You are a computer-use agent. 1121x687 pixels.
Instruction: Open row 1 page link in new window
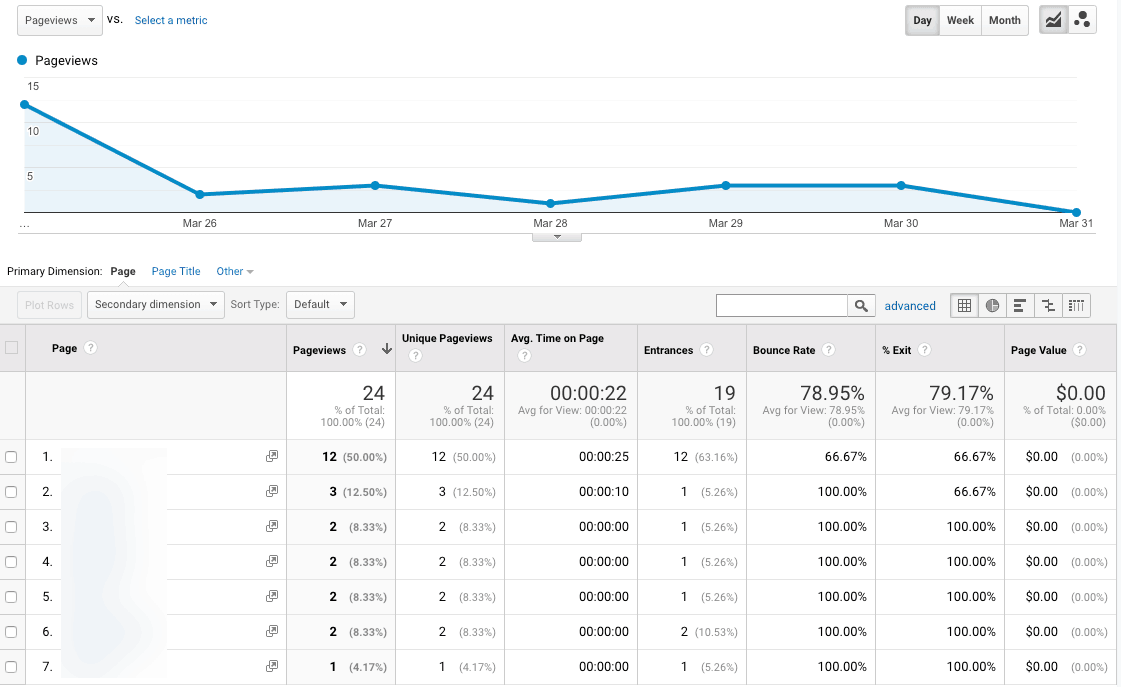tap(271, 456)
